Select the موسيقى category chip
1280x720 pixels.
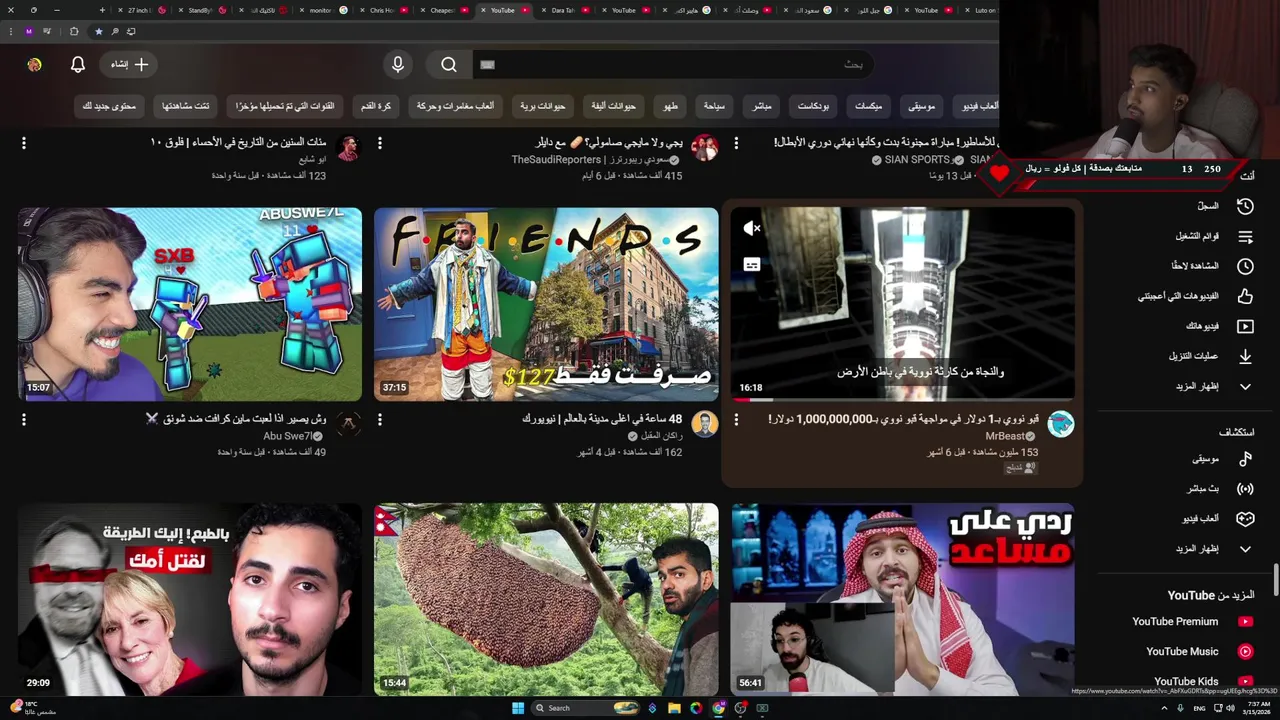point(921,105)
